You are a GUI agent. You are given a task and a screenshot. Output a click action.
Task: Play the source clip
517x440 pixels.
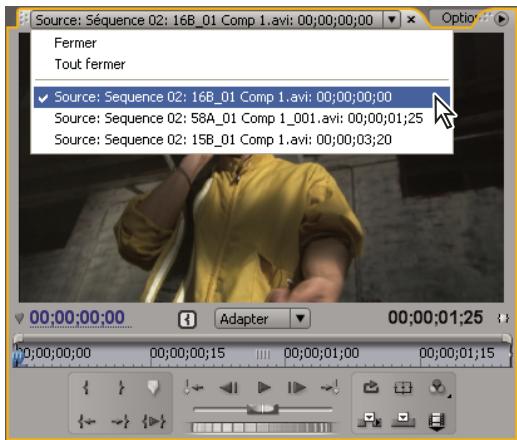tap(264, 387)
